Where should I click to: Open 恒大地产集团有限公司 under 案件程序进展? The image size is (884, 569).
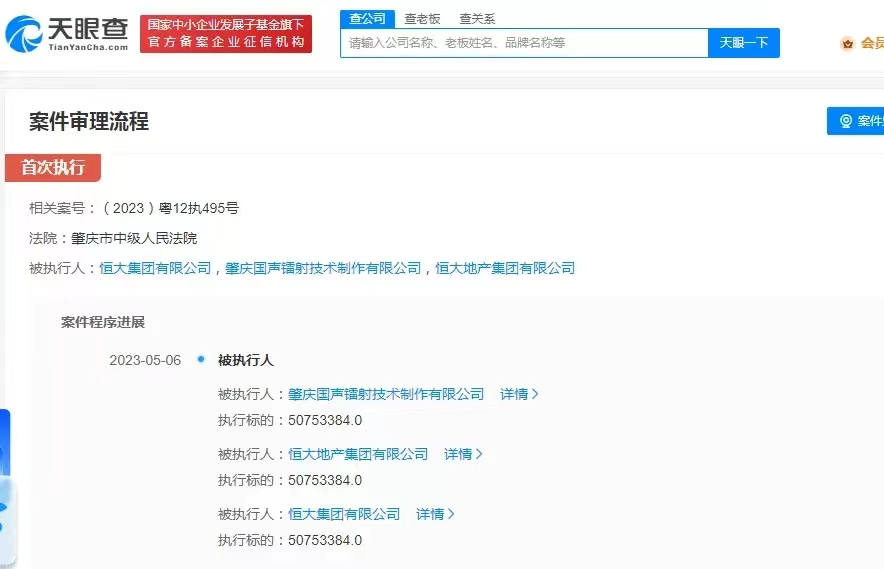tap(358, 454)
